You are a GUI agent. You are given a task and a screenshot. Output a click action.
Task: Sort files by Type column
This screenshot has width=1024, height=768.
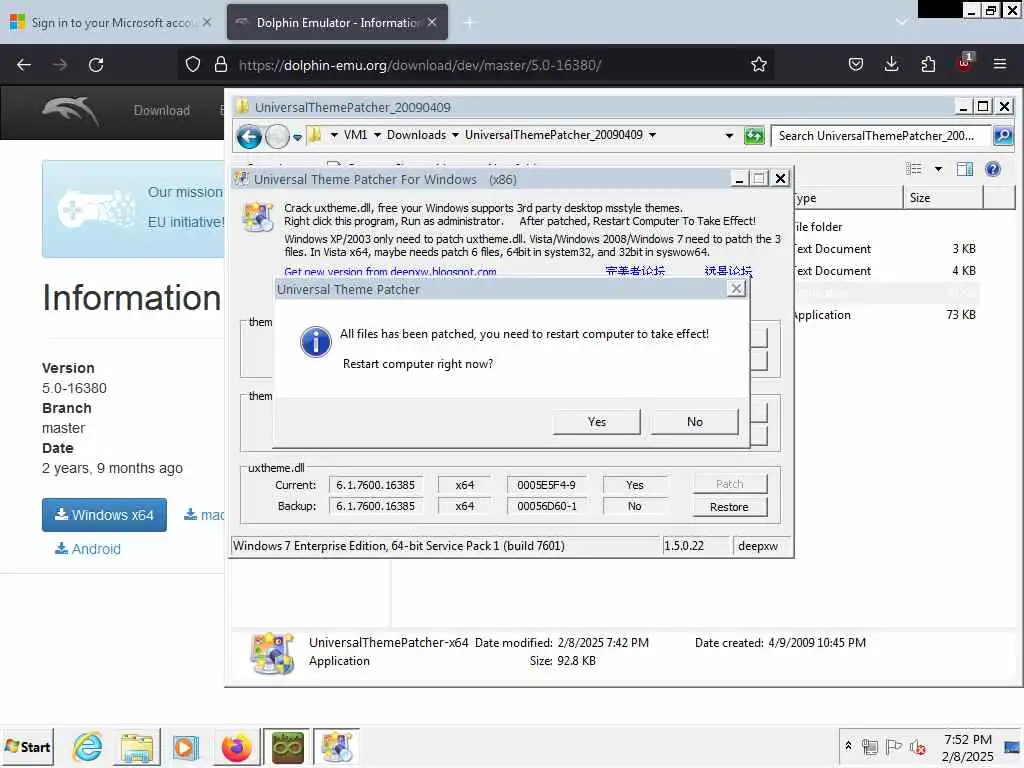click(848, 198)
